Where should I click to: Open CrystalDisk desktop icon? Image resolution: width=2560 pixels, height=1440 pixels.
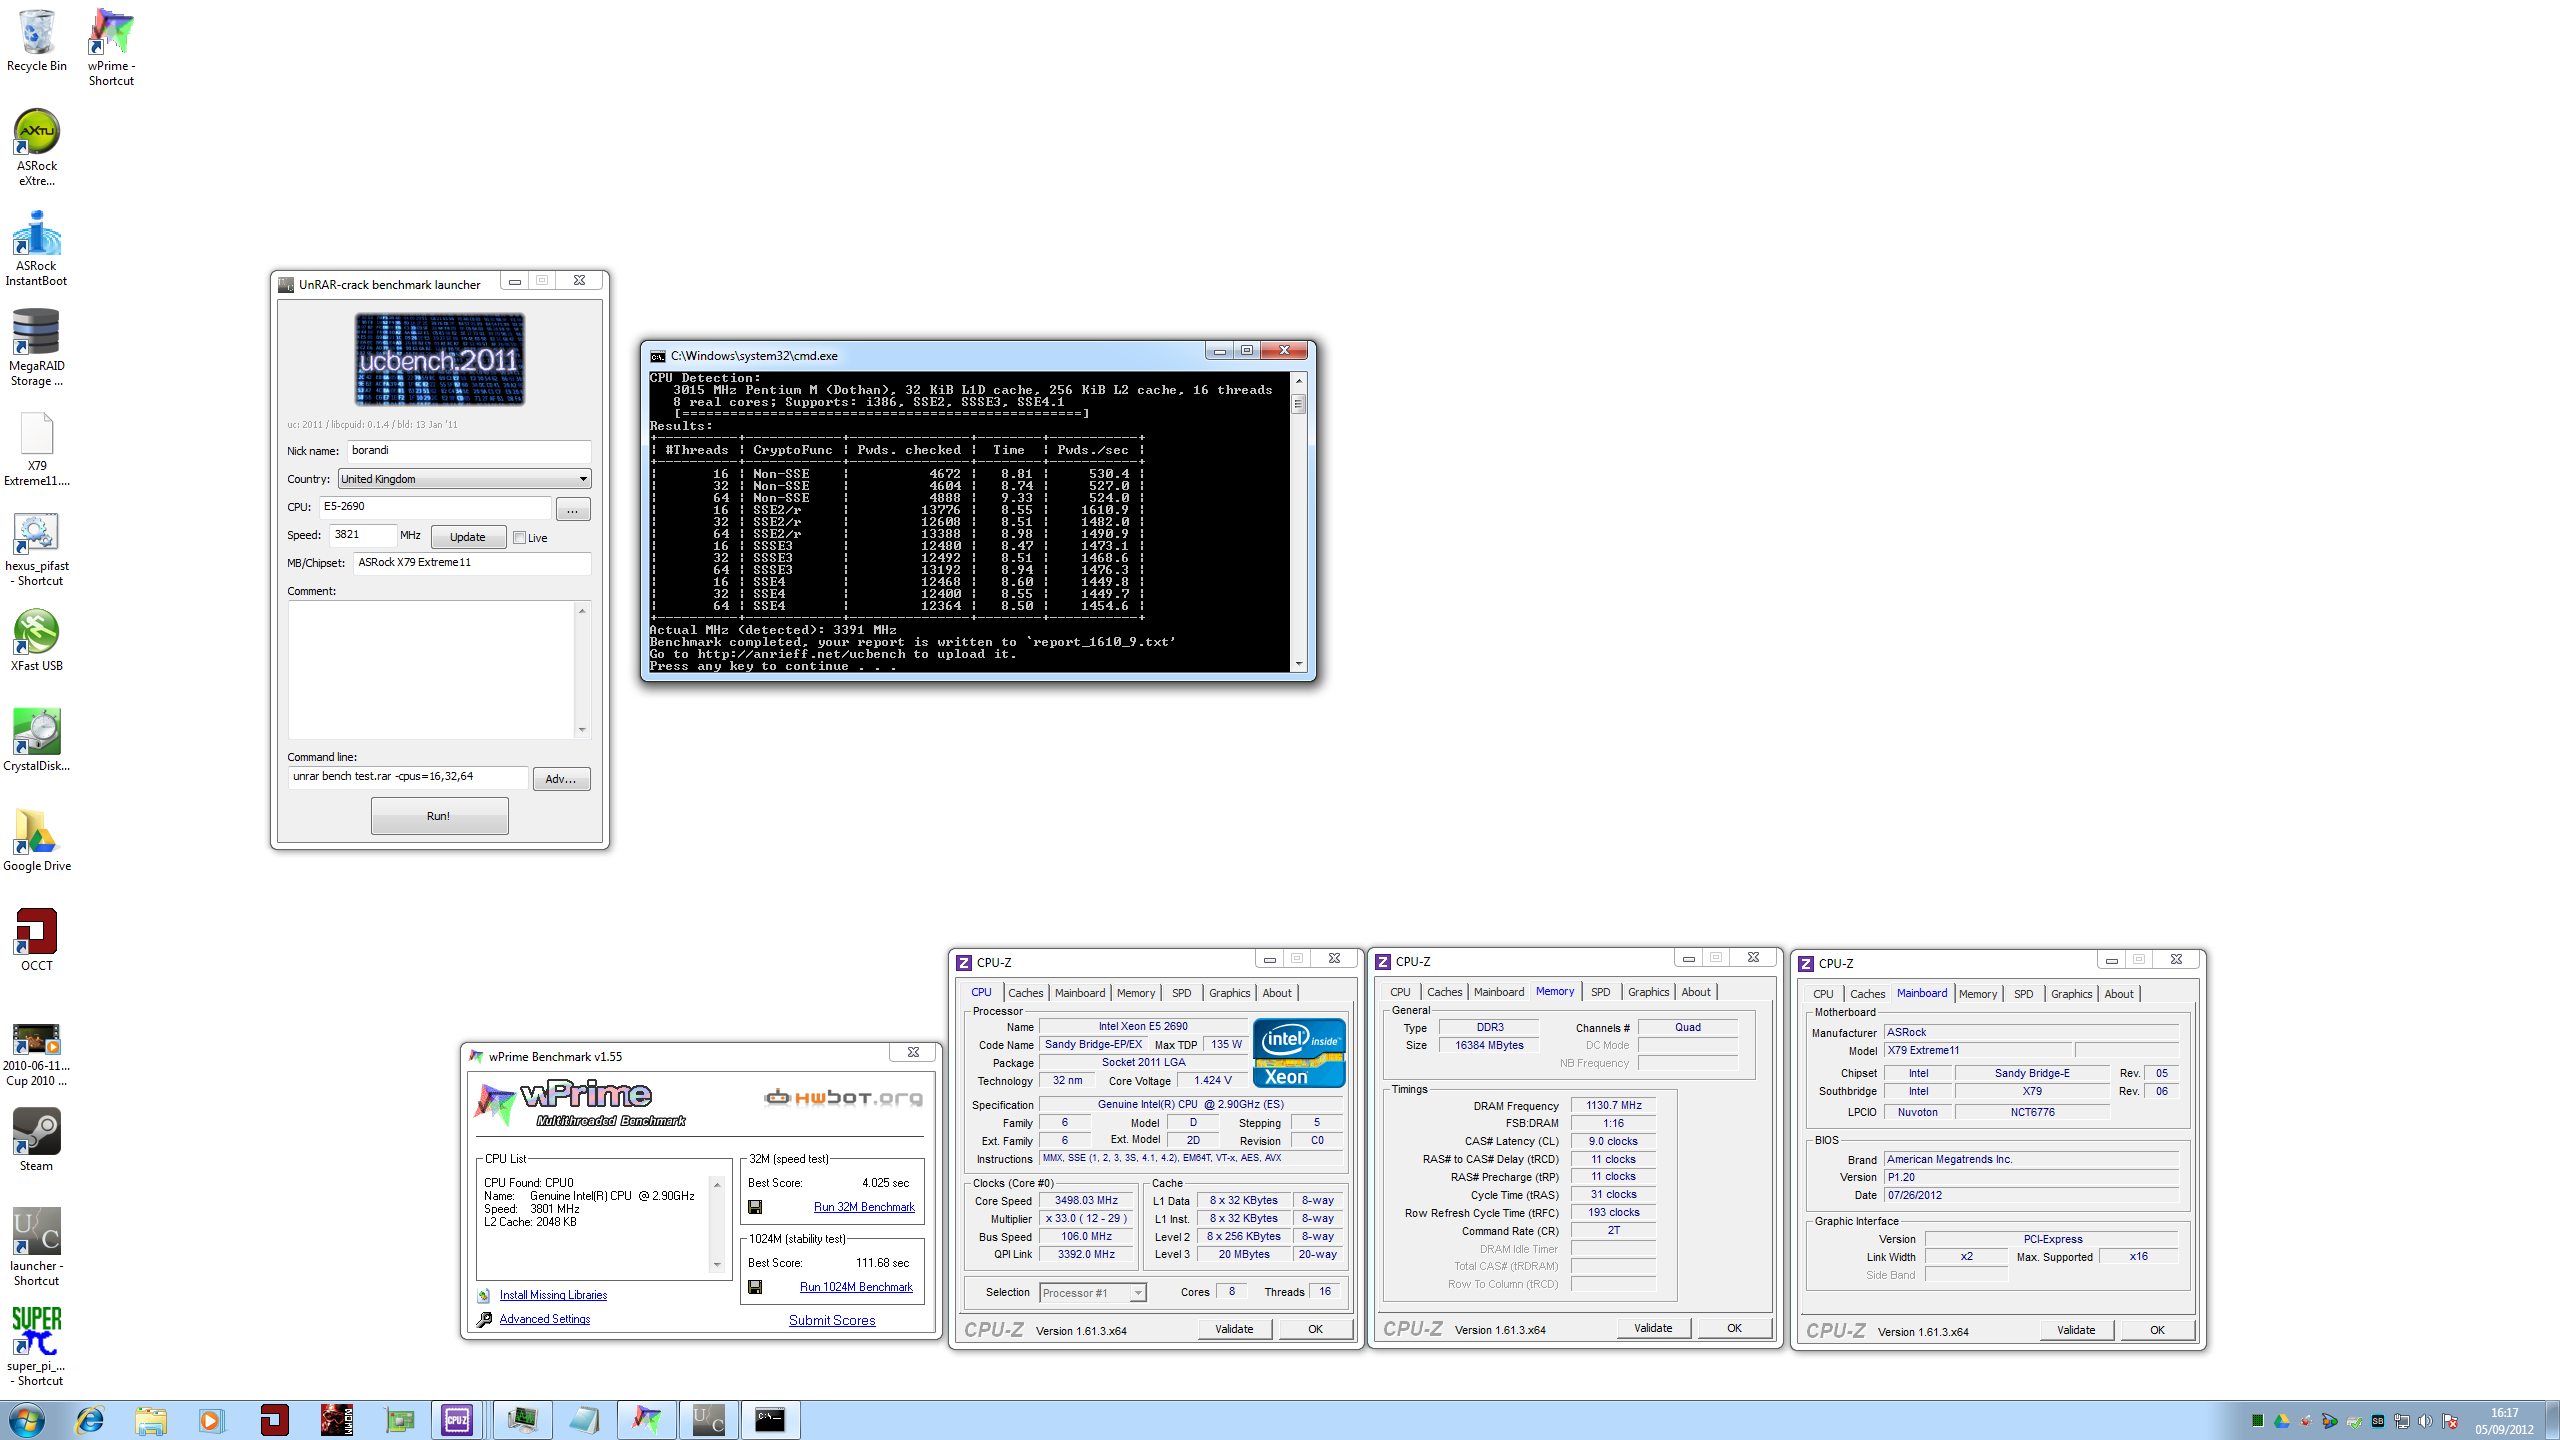[x=37, y=740]
